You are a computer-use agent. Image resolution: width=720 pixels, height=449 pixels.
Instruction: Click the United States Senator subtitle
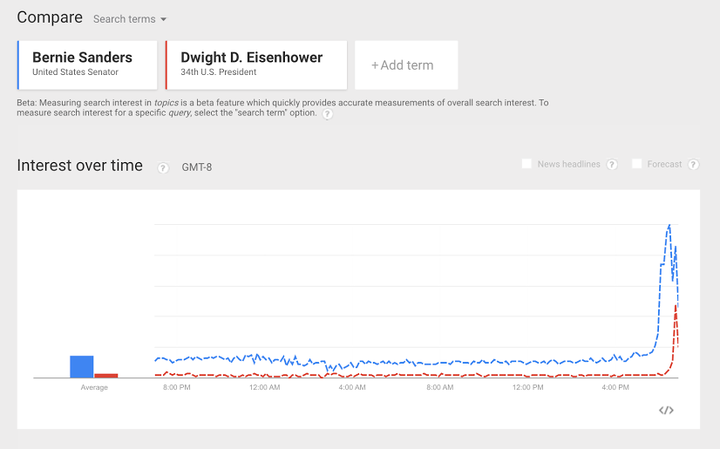click(x=75, y=72)
